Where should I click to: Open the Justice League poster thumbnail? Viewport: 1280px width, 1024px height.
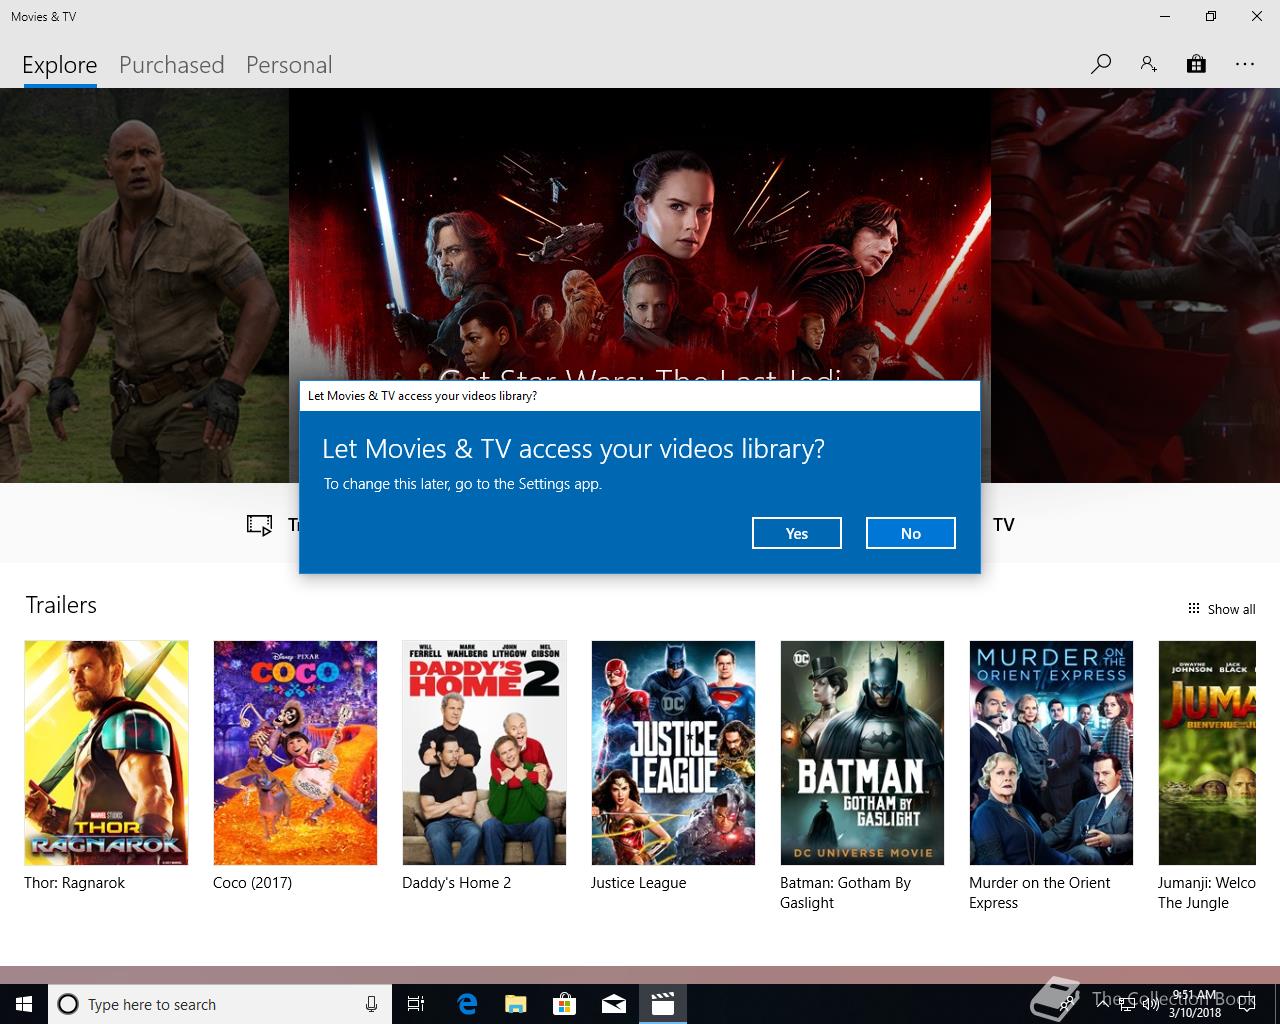(673, 753)
